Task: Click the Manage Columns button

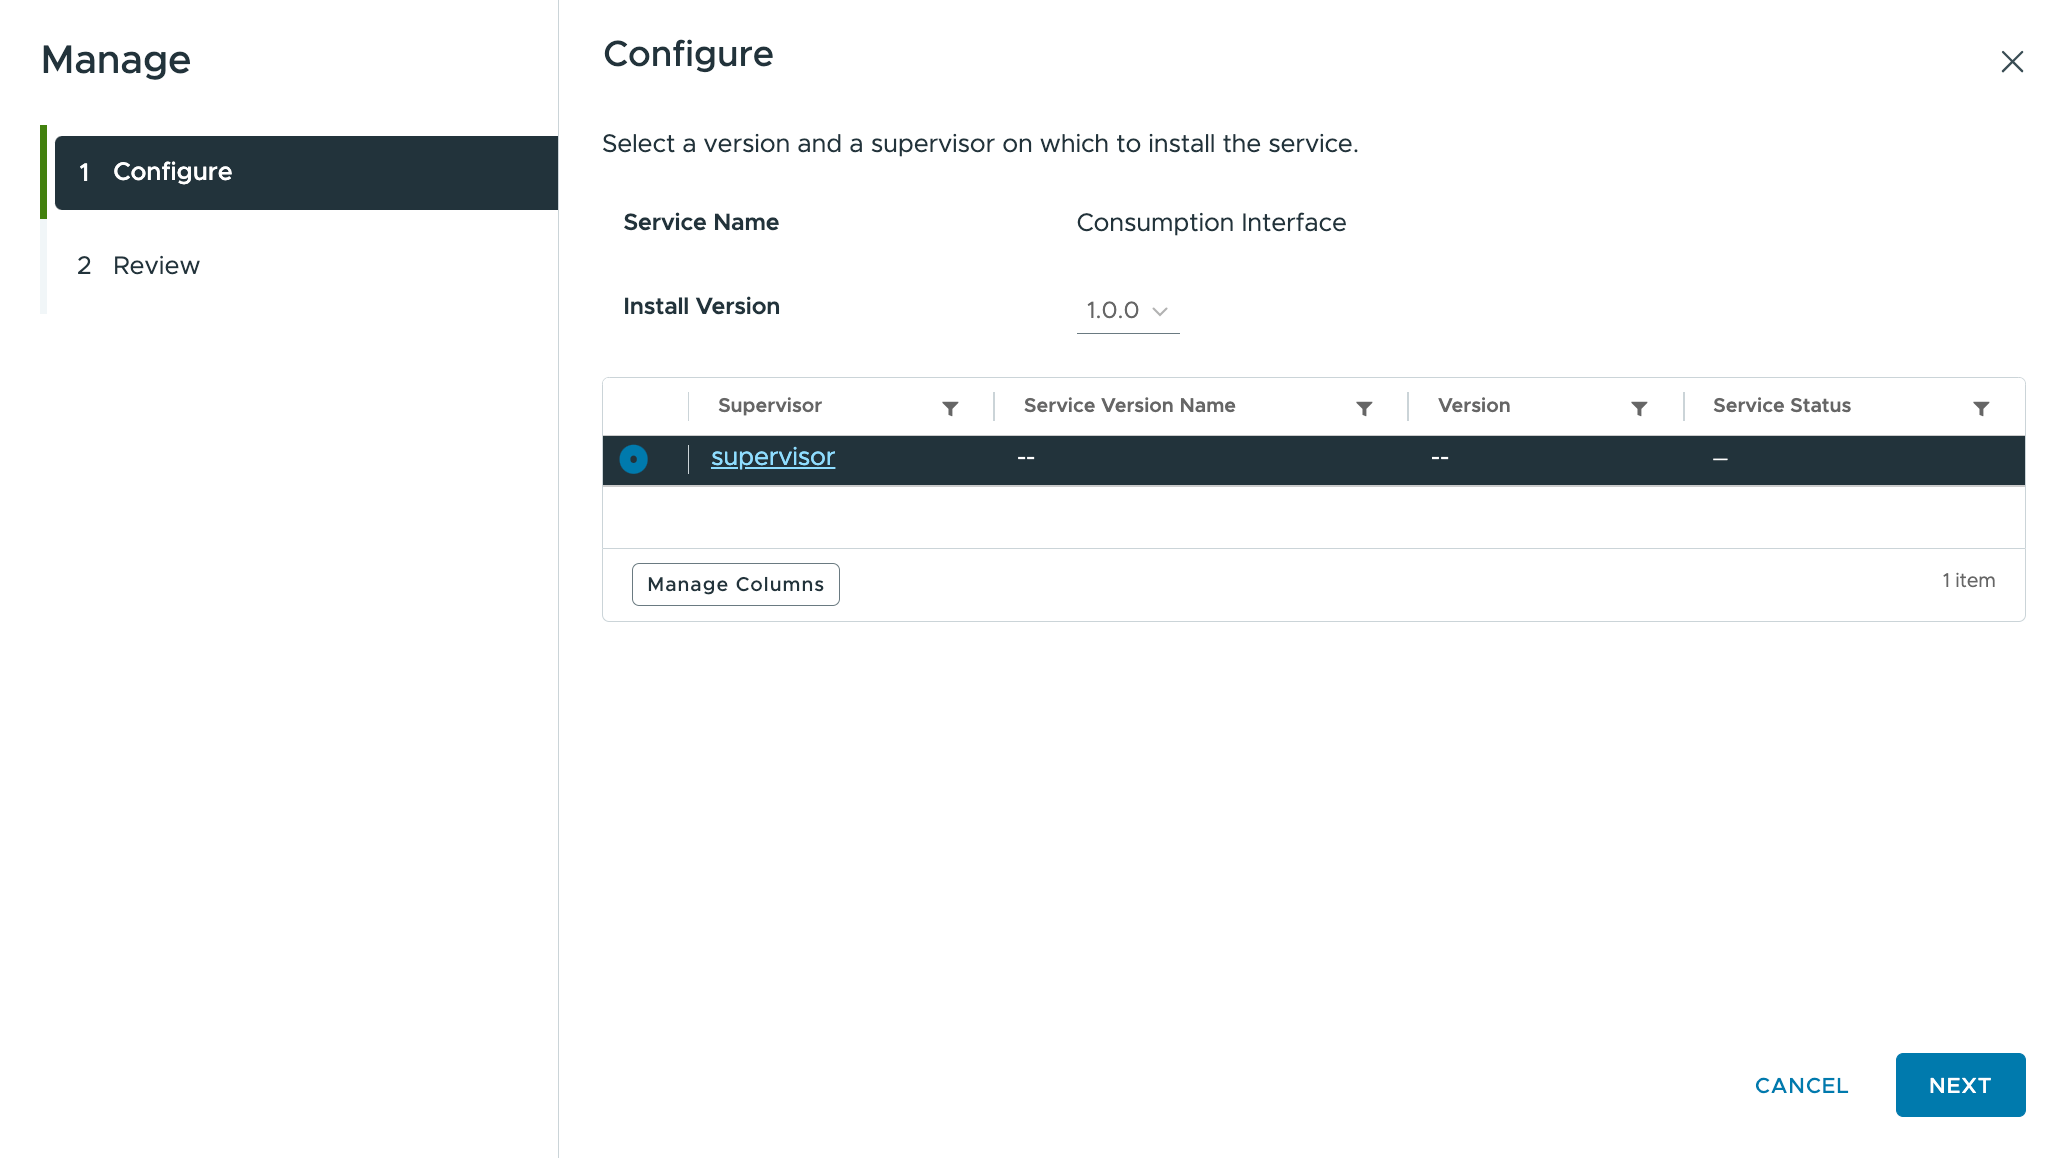Action: [x=736, y=584]
